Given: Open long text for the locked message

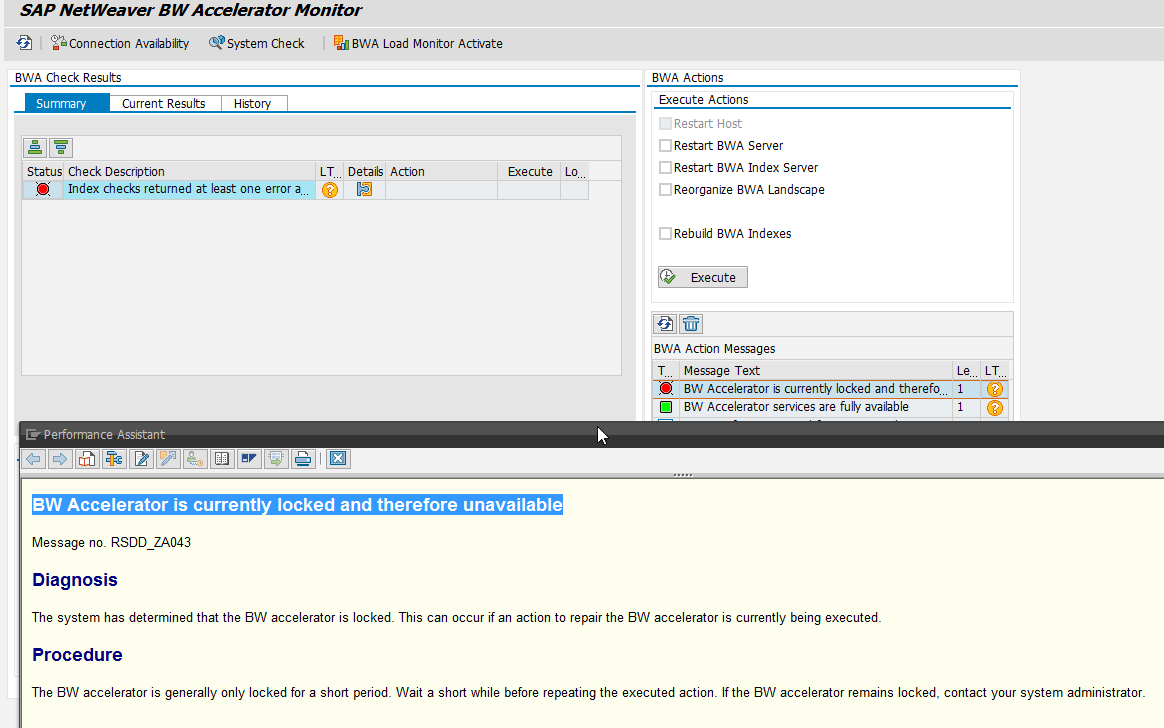Looking at the screenshot, I should pyautogui.click(x=995, y=389).
